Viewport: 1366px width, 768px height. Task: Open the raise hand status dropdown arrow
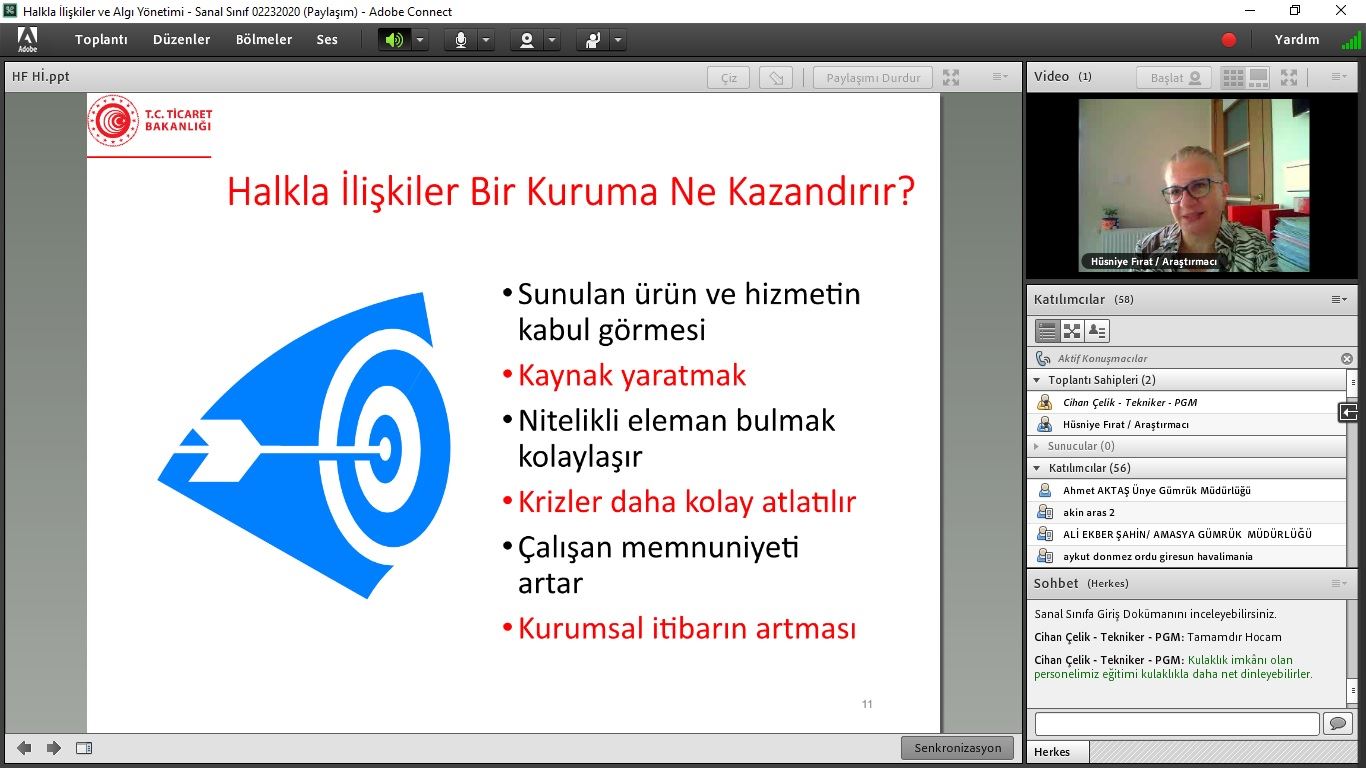tap(619, 40)
